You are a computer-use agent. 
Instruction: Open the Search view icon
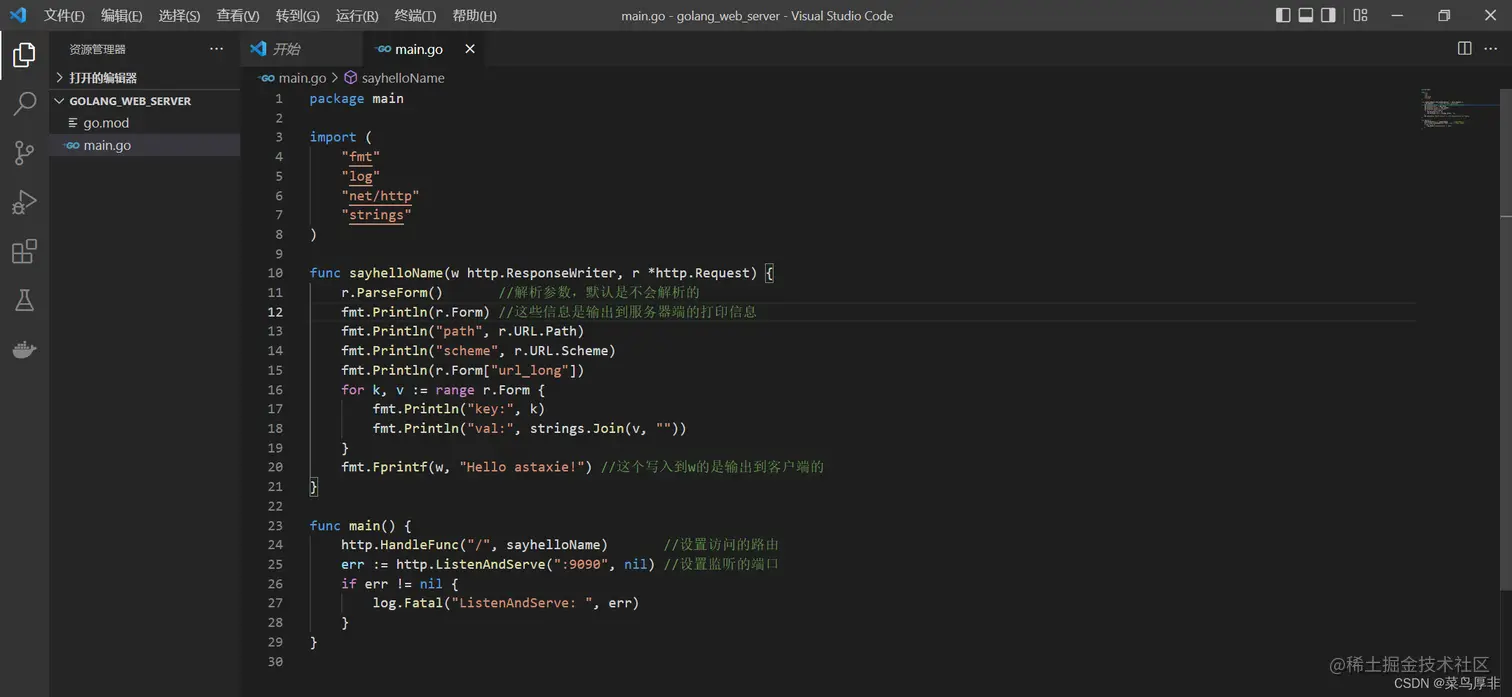24,103
